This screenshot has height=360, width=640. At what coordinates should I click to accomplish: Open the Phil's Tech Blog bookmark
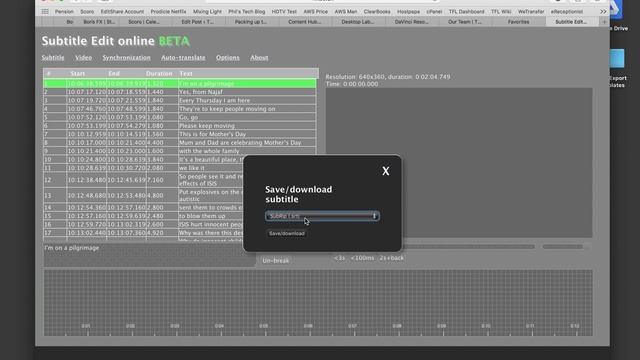(x=247, y=11)
